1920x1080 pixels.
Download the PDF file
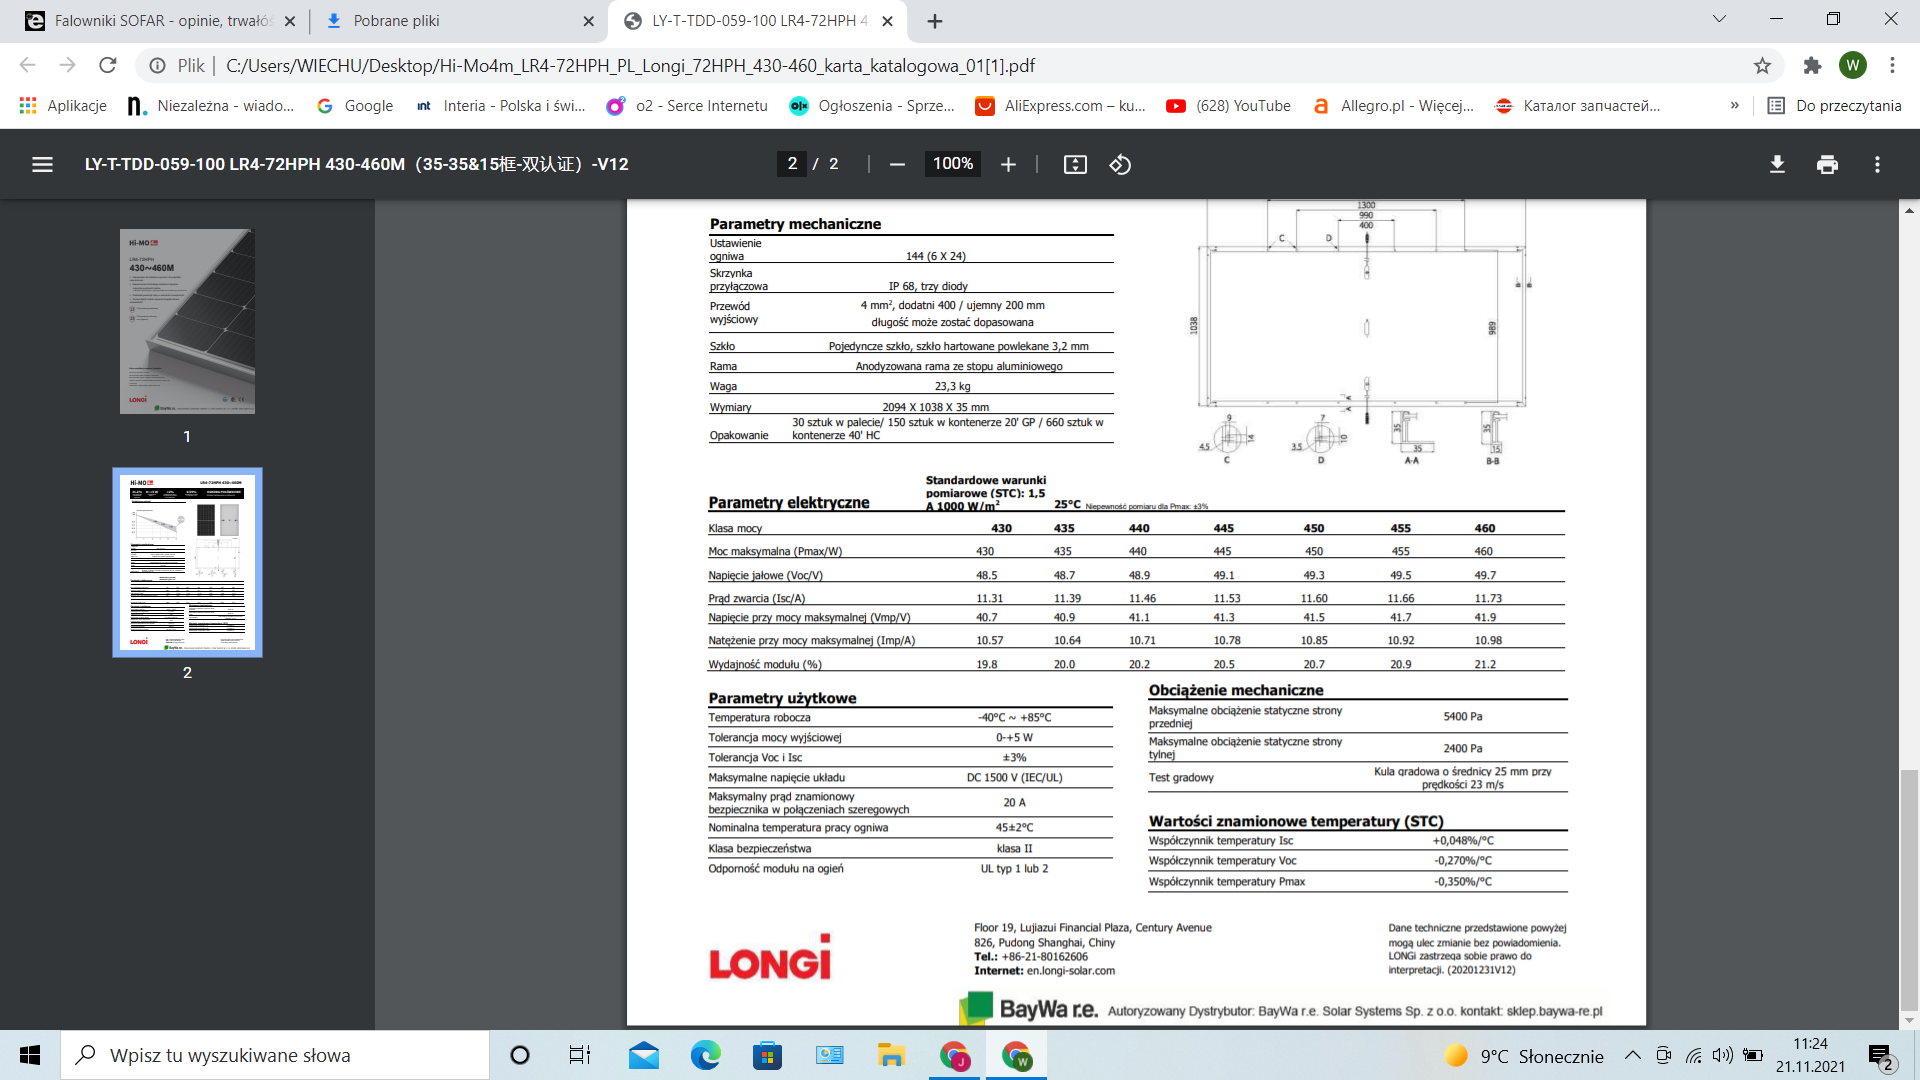[1777, 165]
